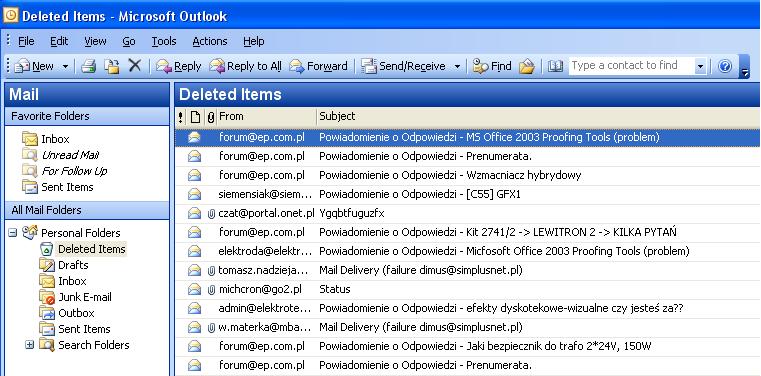Select the MS Office 2003 Proofing Tools email
761x376 pixels.
[468, 137]
